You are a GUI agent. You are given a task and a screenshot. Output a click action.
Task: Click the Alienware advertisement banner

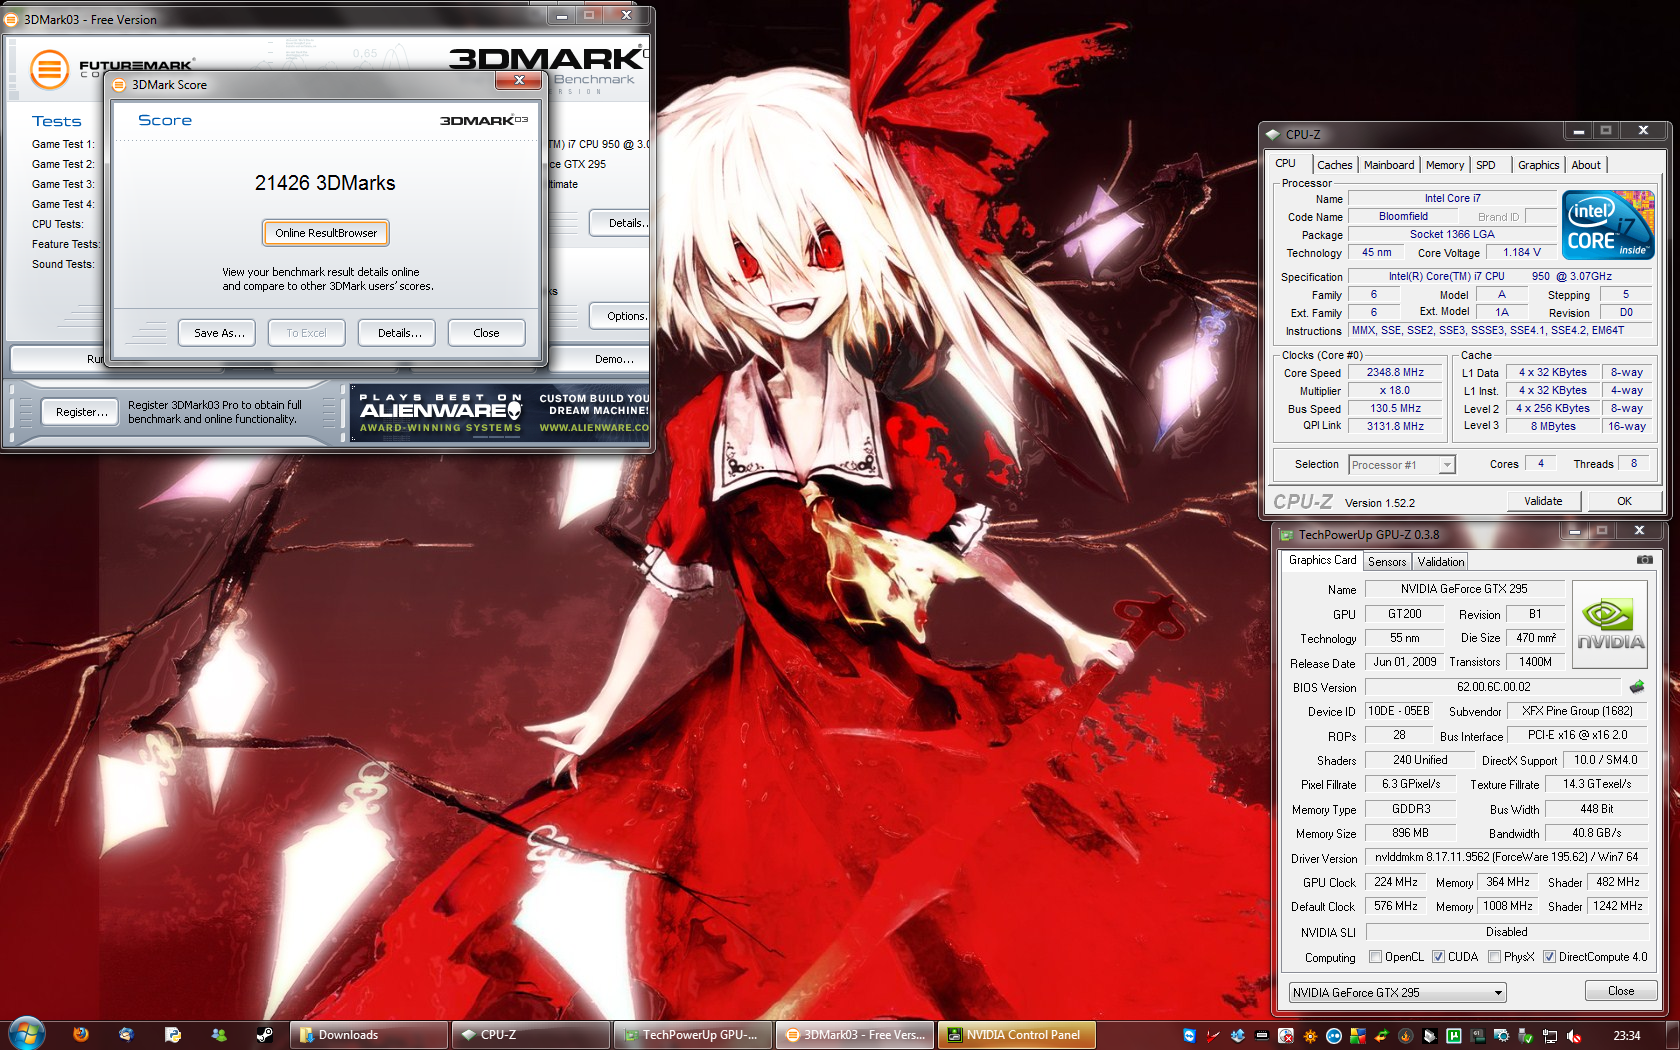click(x=500, y=412)
